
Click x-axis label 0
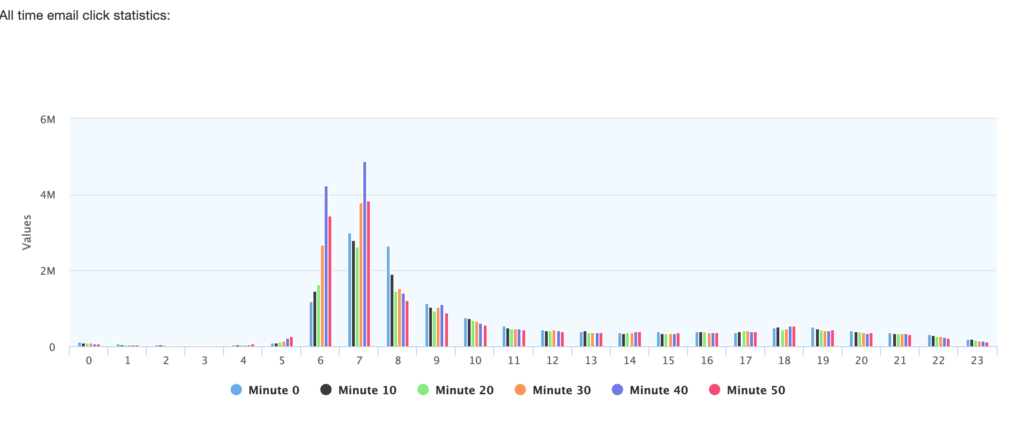[x=89, y=360]
